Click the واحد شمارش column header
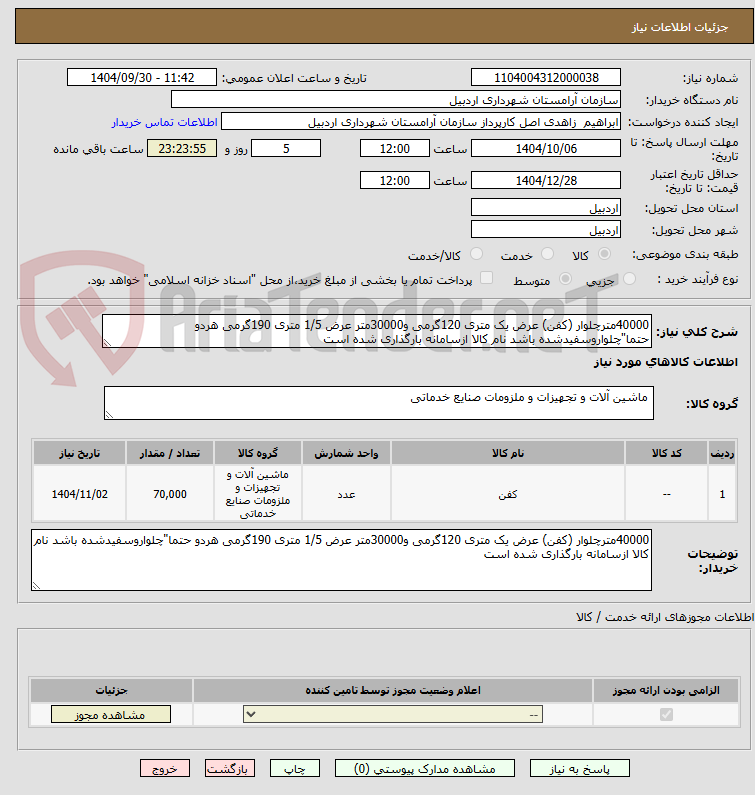 pyautogui.click(x=346, y=453)
